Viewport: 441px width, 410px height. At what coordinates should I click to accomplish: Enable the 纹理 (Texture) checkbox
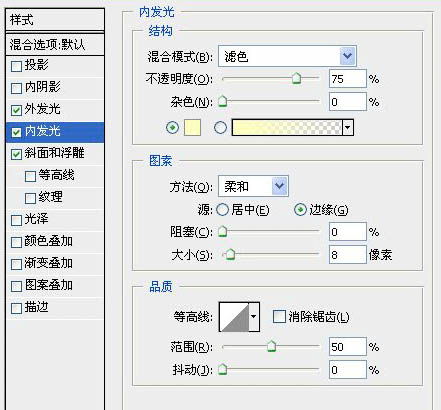pos(30,198)
